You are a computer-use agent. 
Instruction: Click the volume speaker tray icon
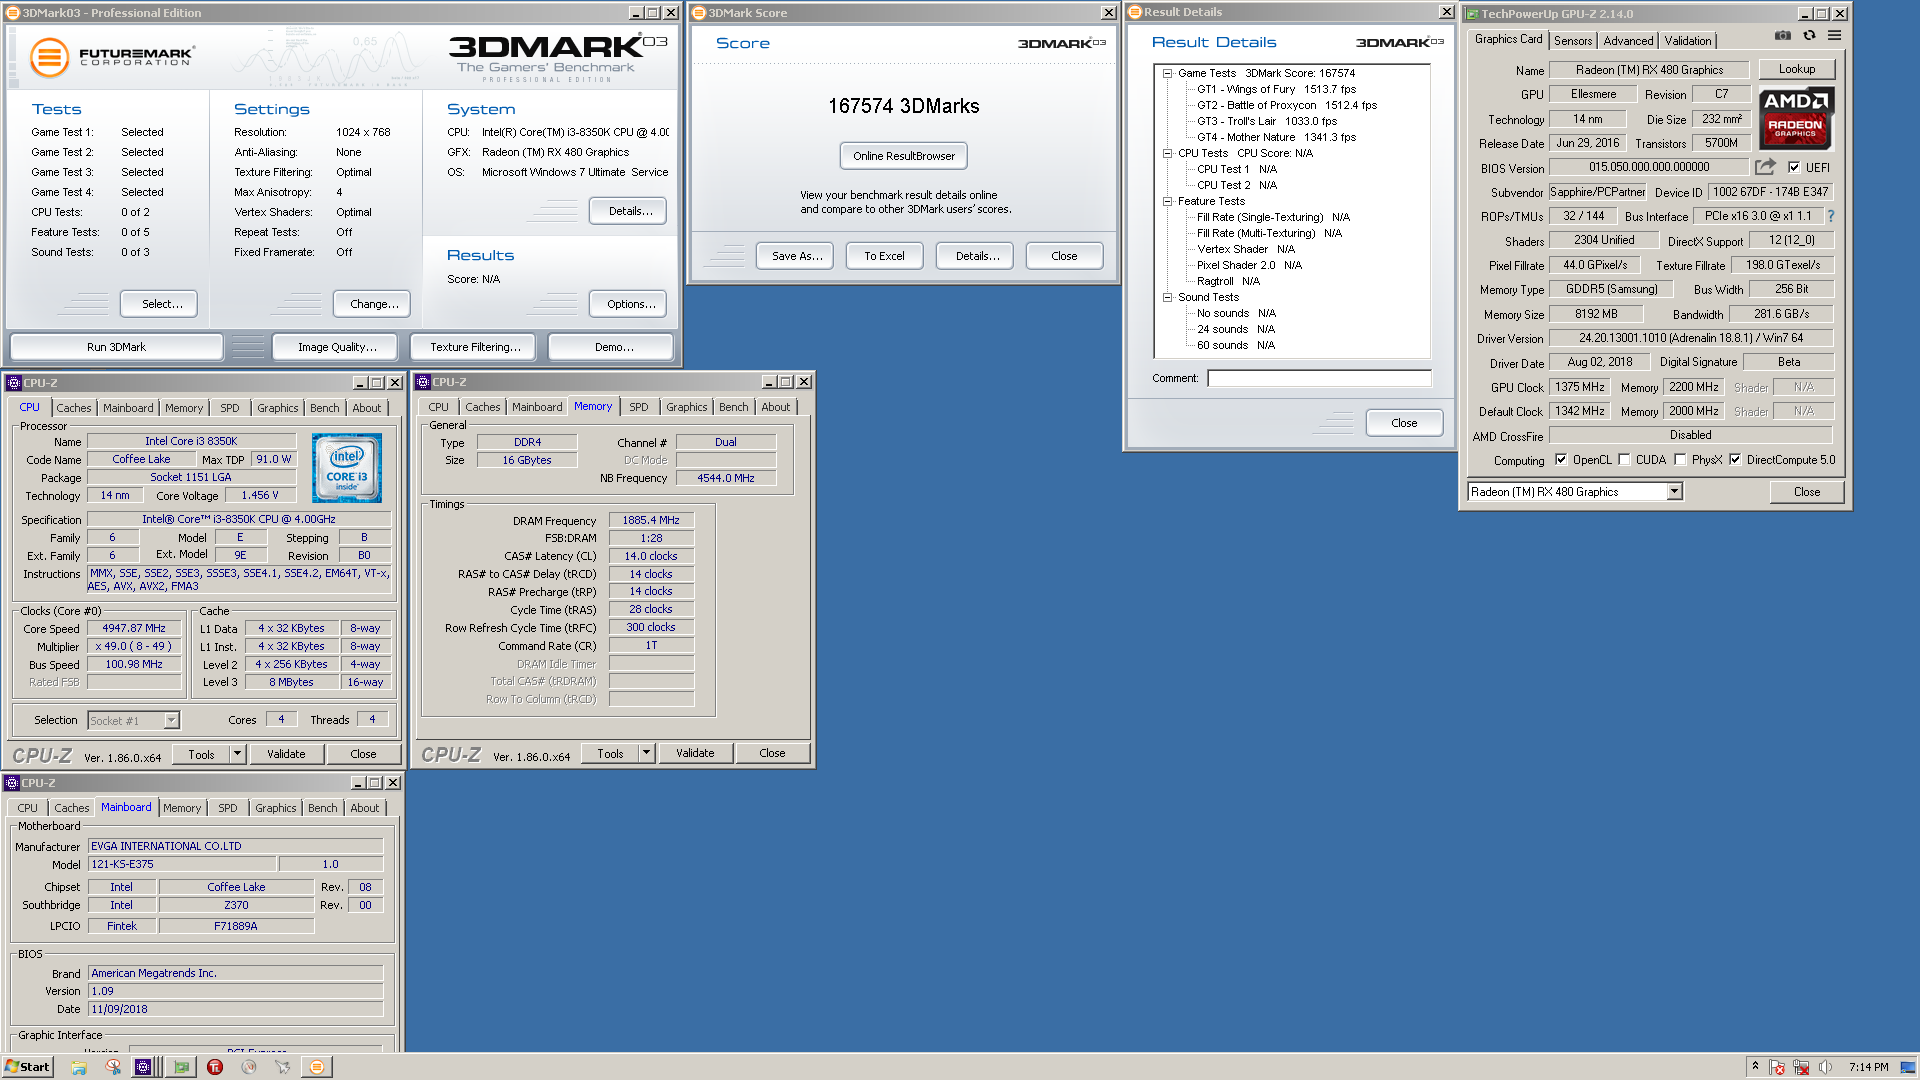pyautogui.click(x=1825, y=1067)
